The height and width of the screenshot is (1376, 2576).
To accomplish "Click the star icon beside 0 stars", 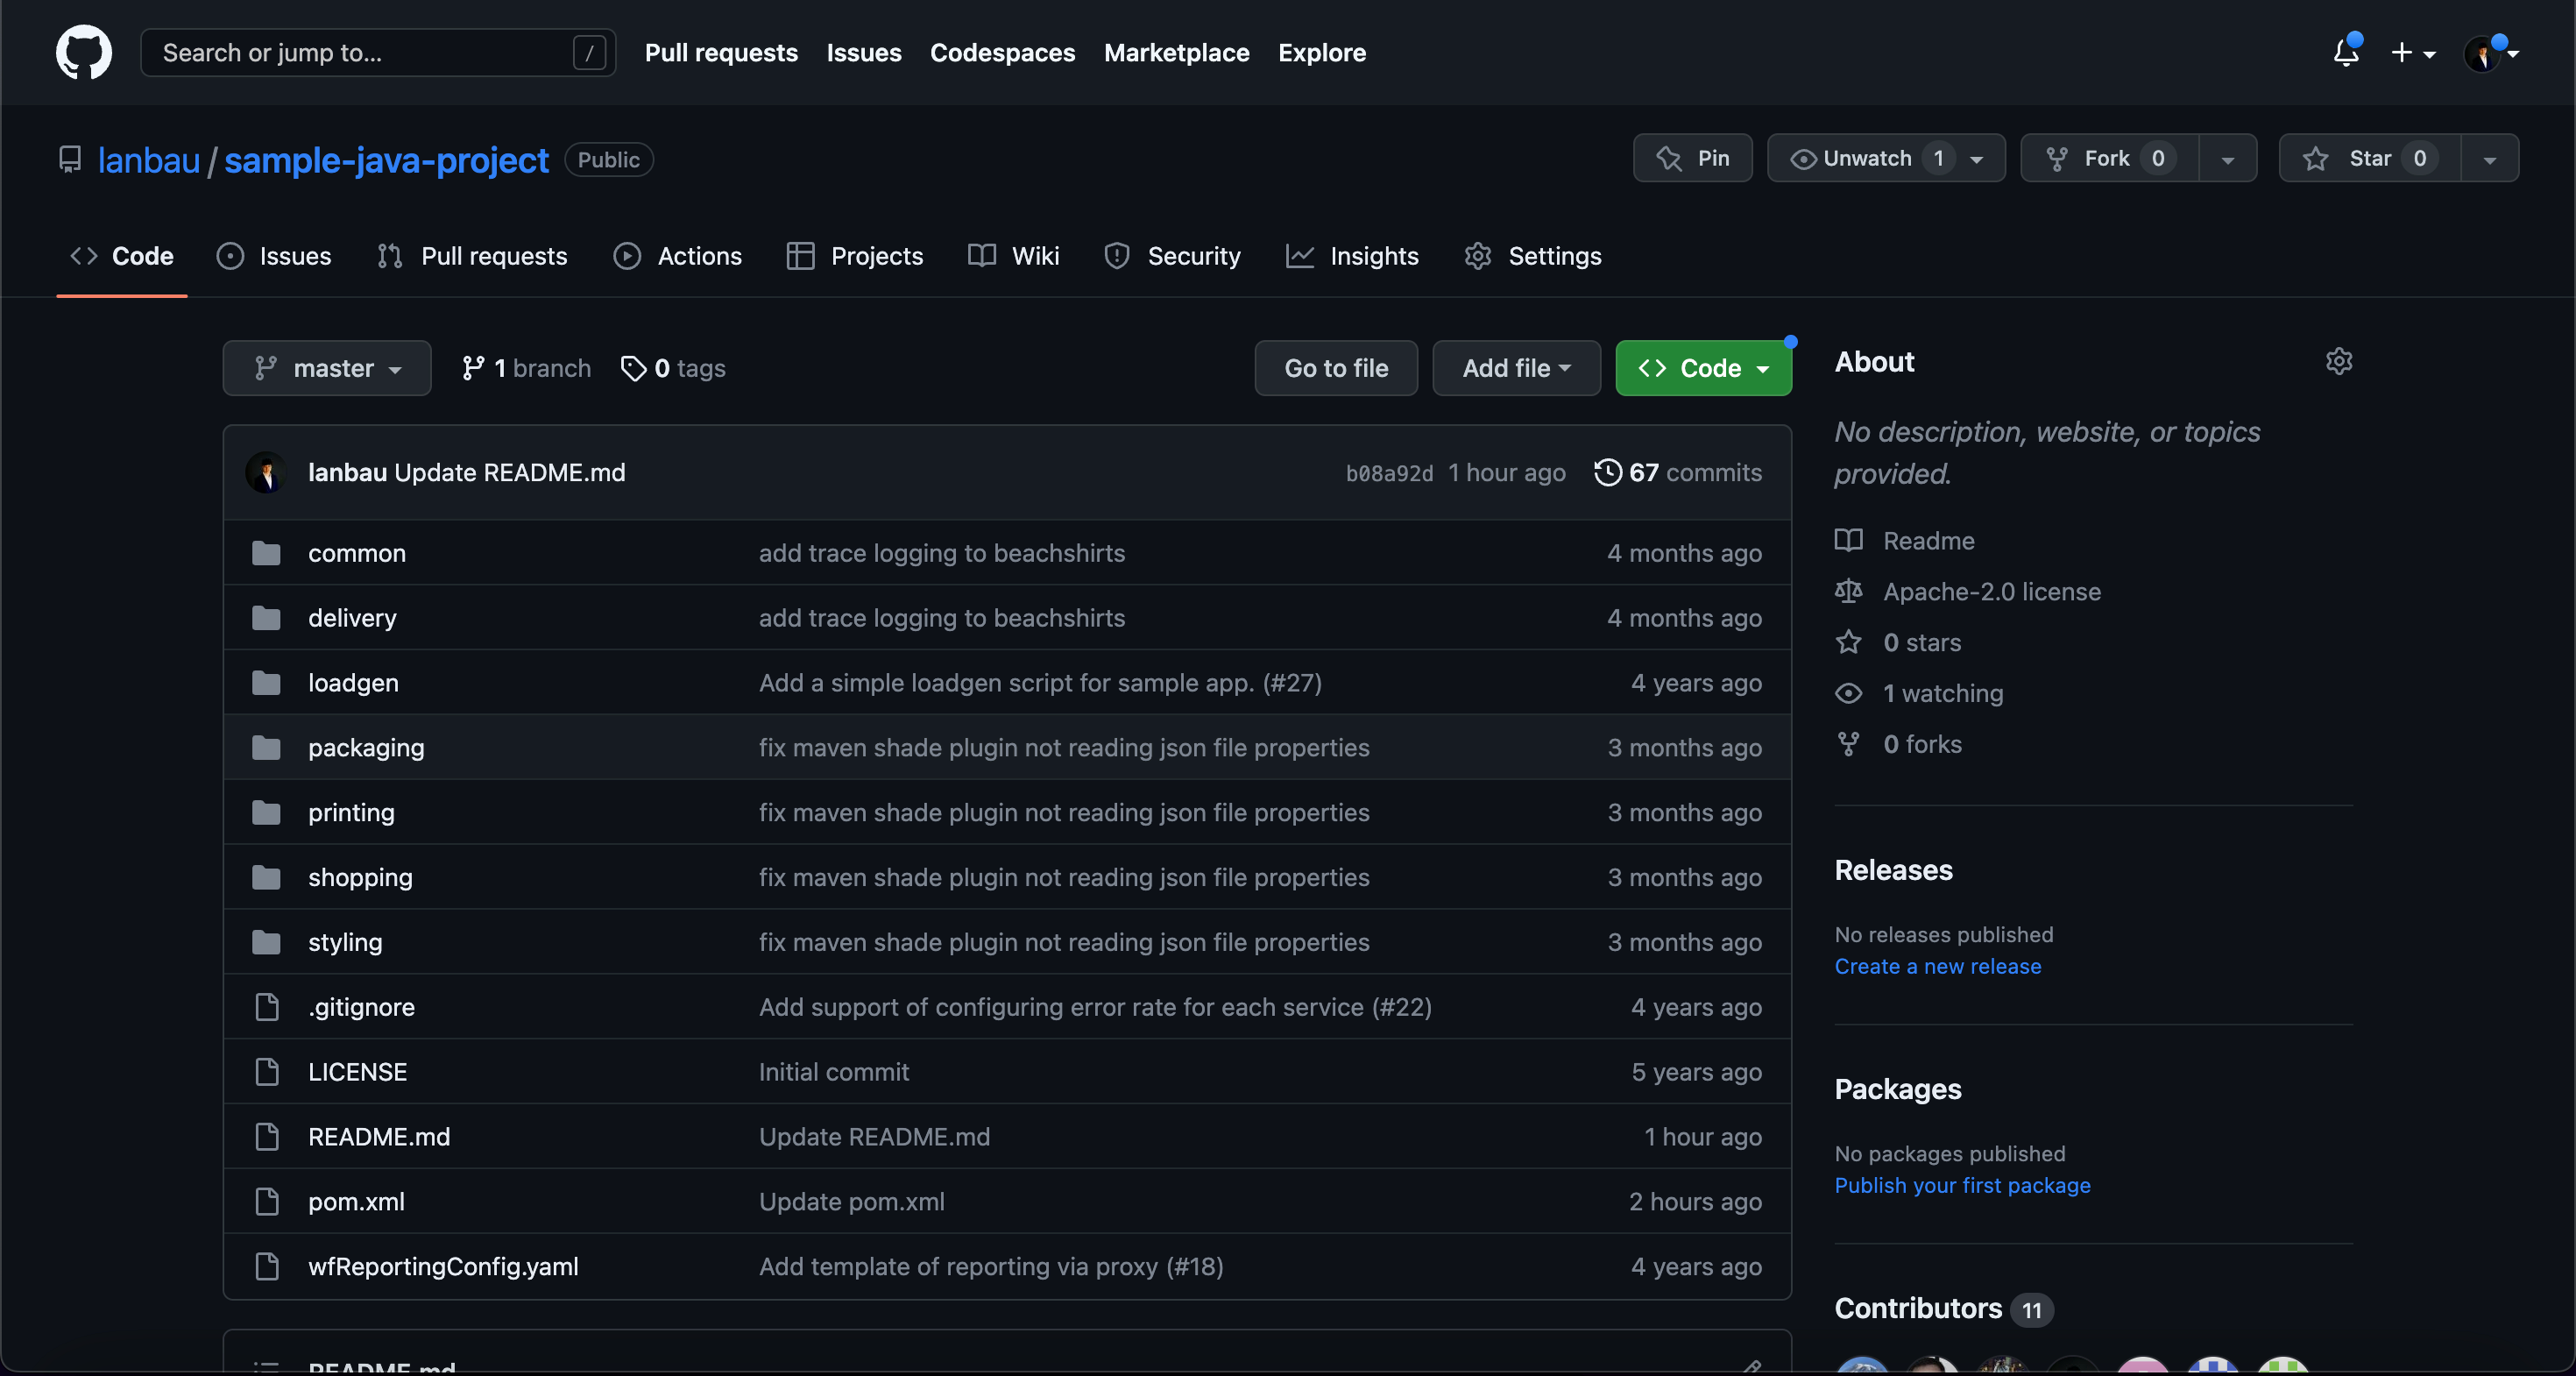I will (x=1848, y=642).
